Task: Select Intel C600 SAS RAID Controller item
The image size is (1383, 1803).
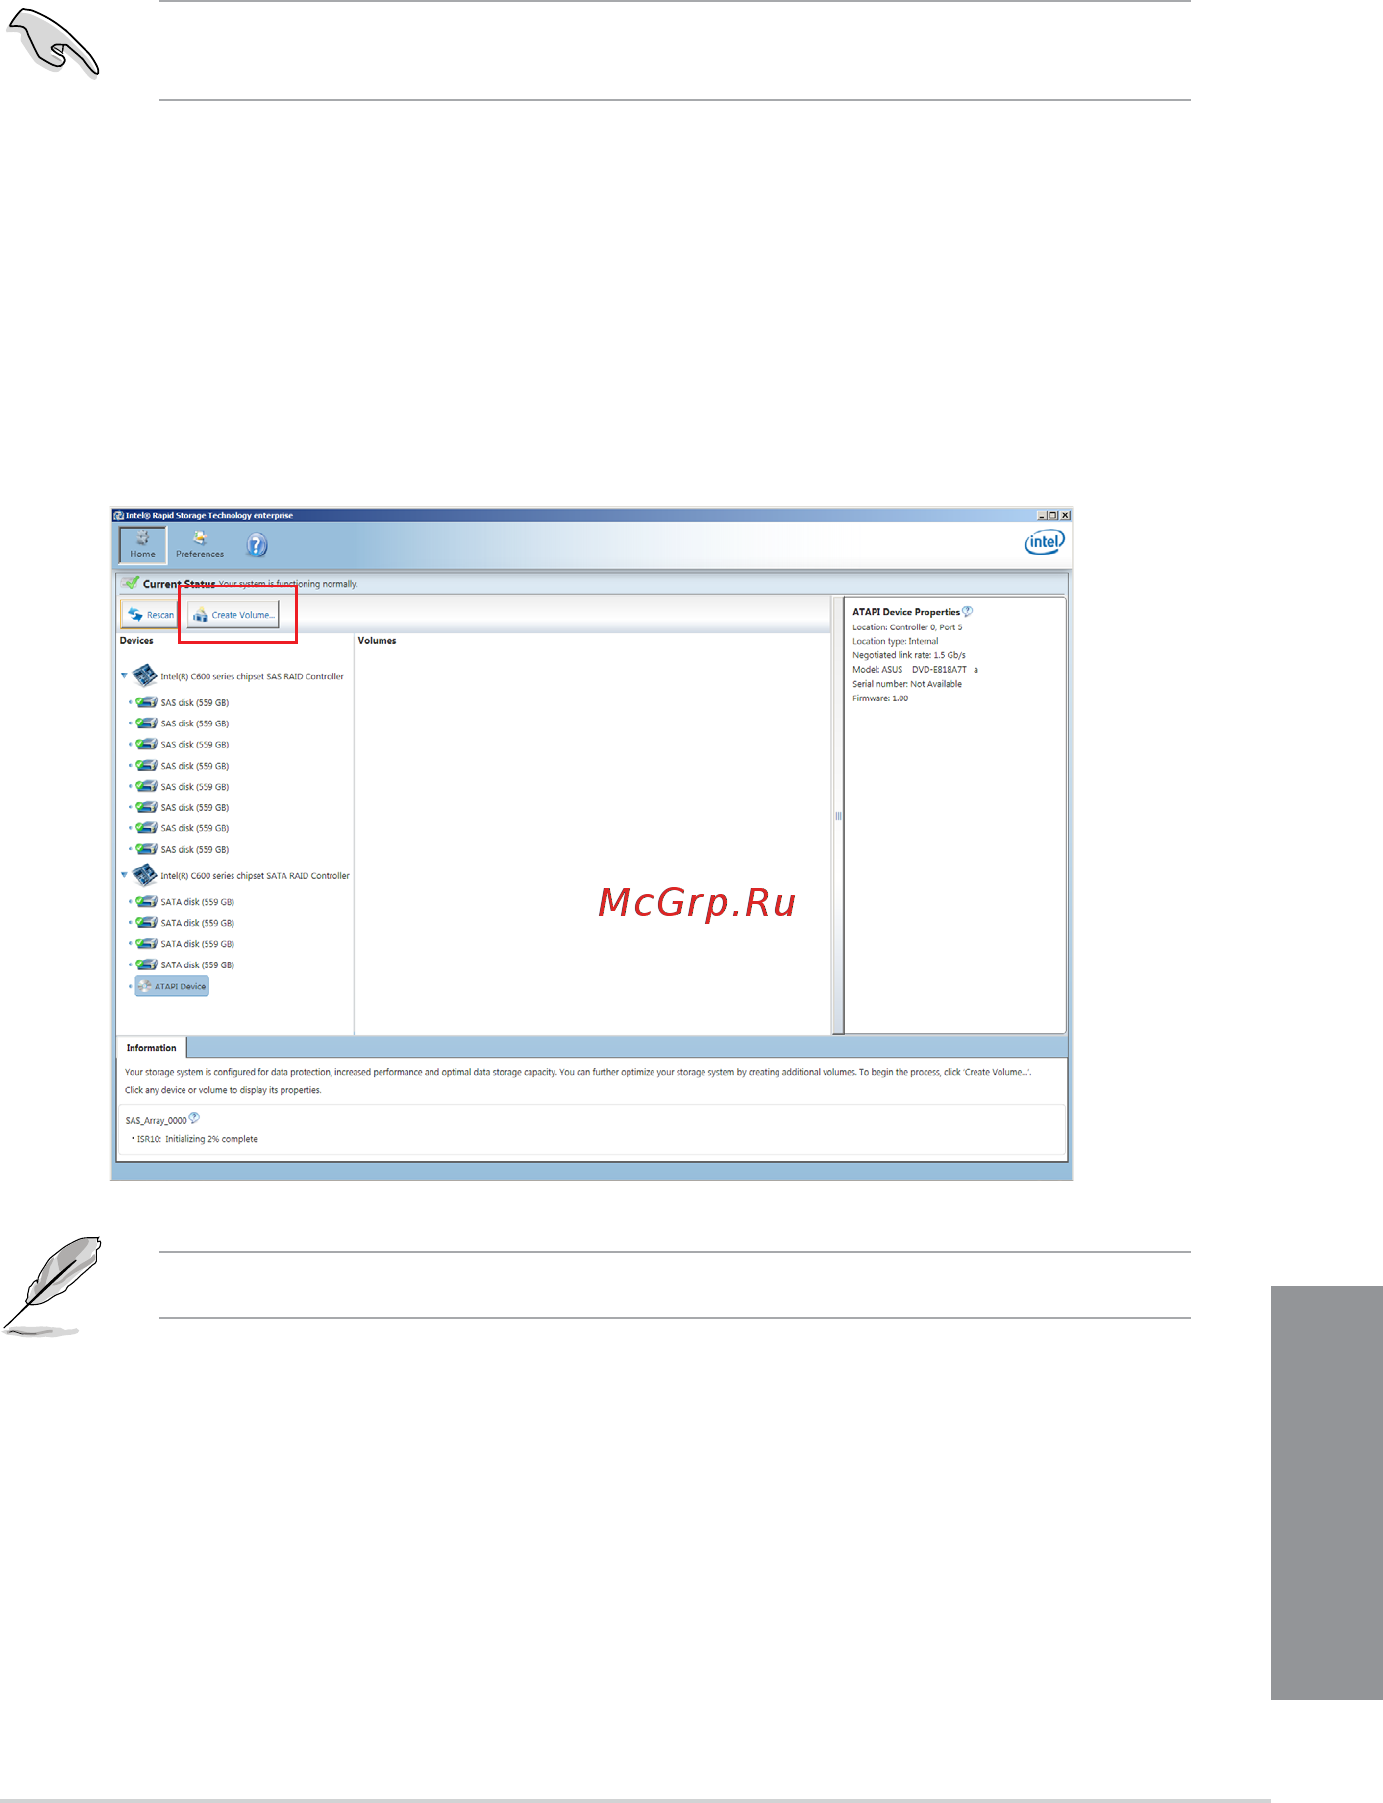Action: (x=238, y=677)
